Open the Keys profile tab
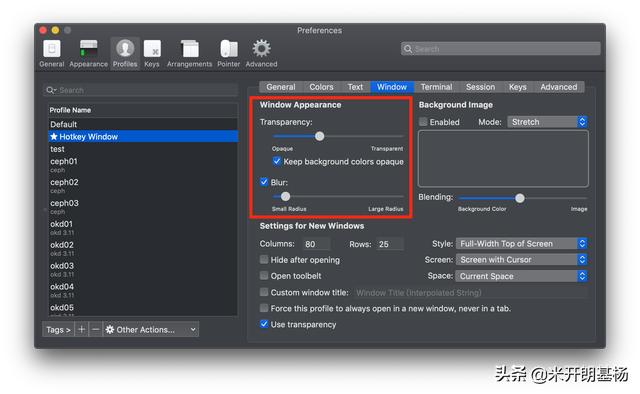Screen dimensions: 640x394 [518, 87]
